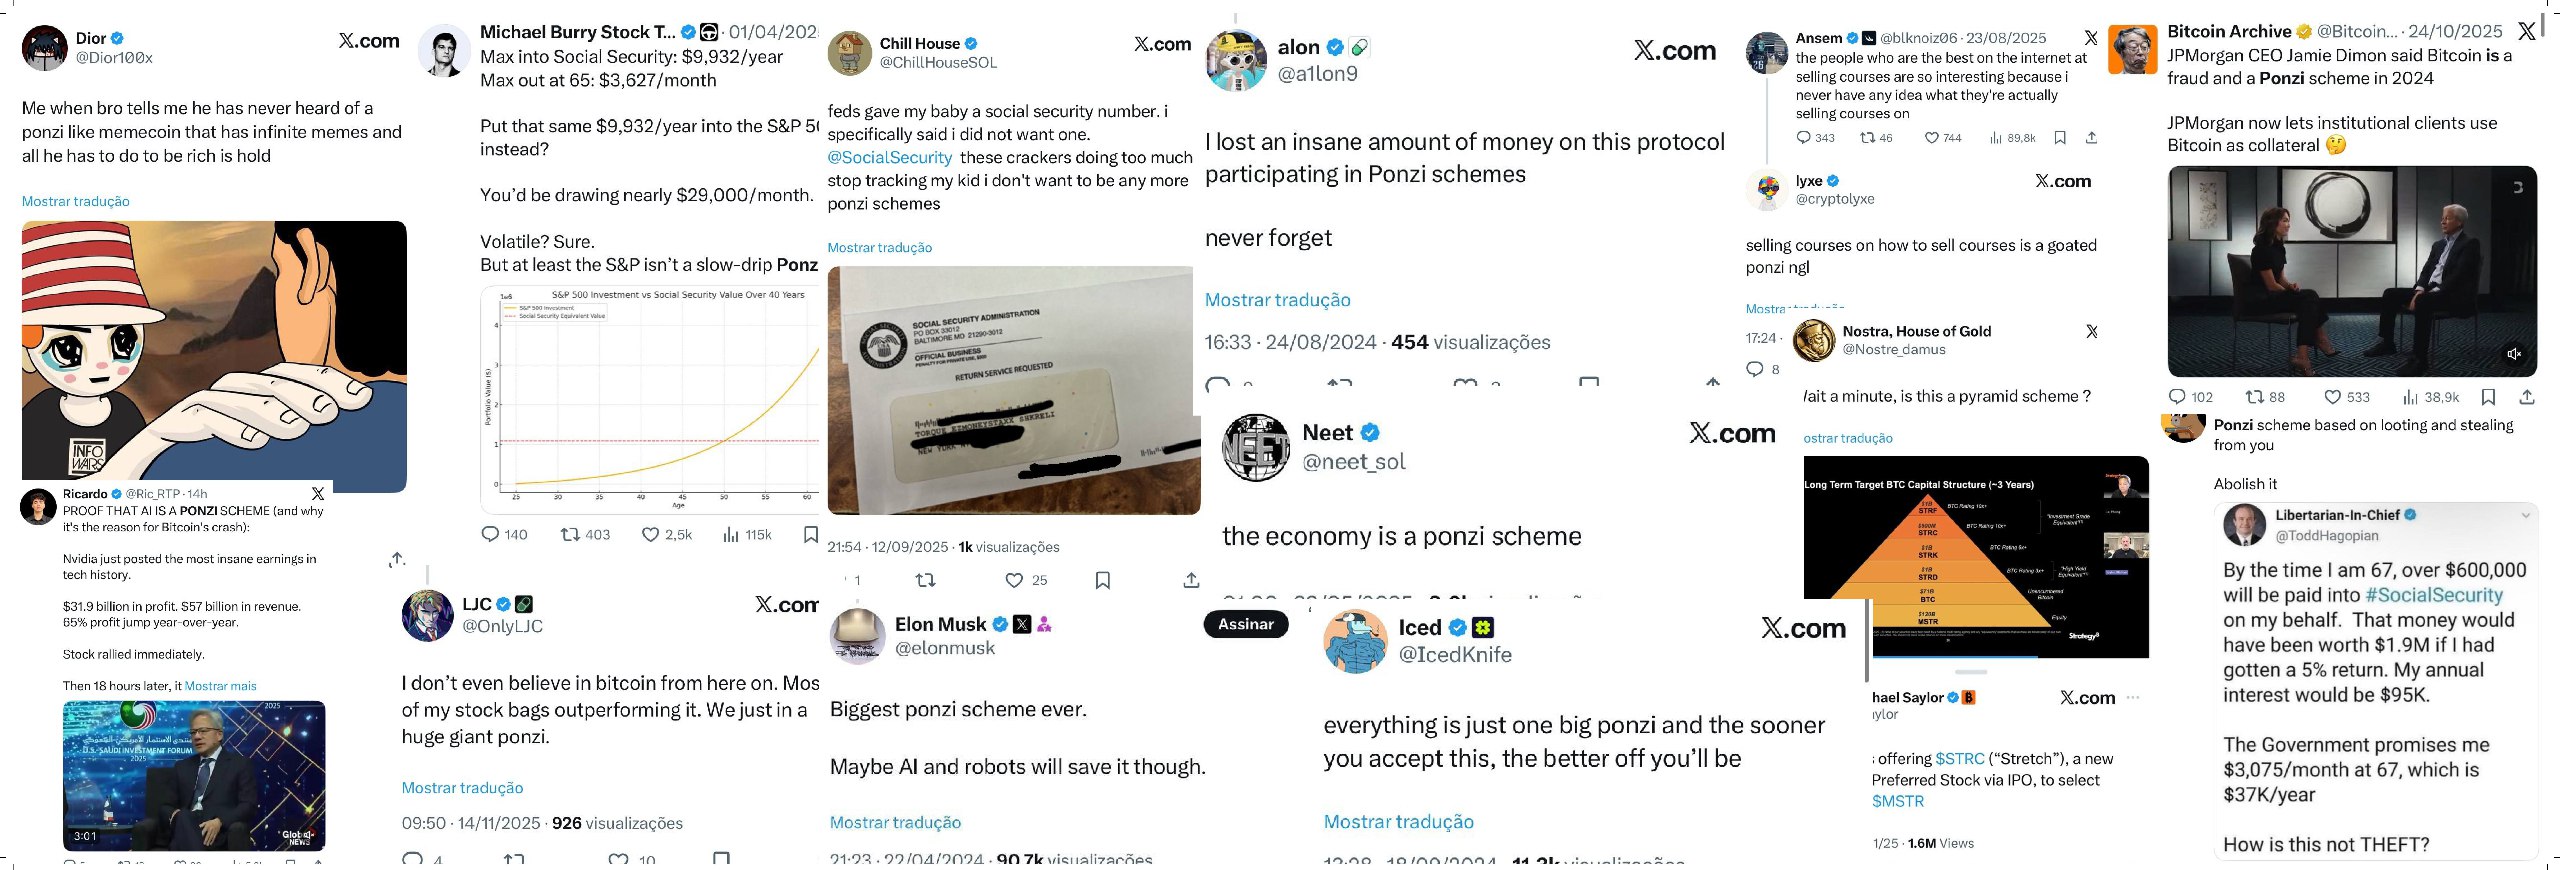Click the Assinar button
This screenshot has height=870, width=2560.
coord(1245,624)
